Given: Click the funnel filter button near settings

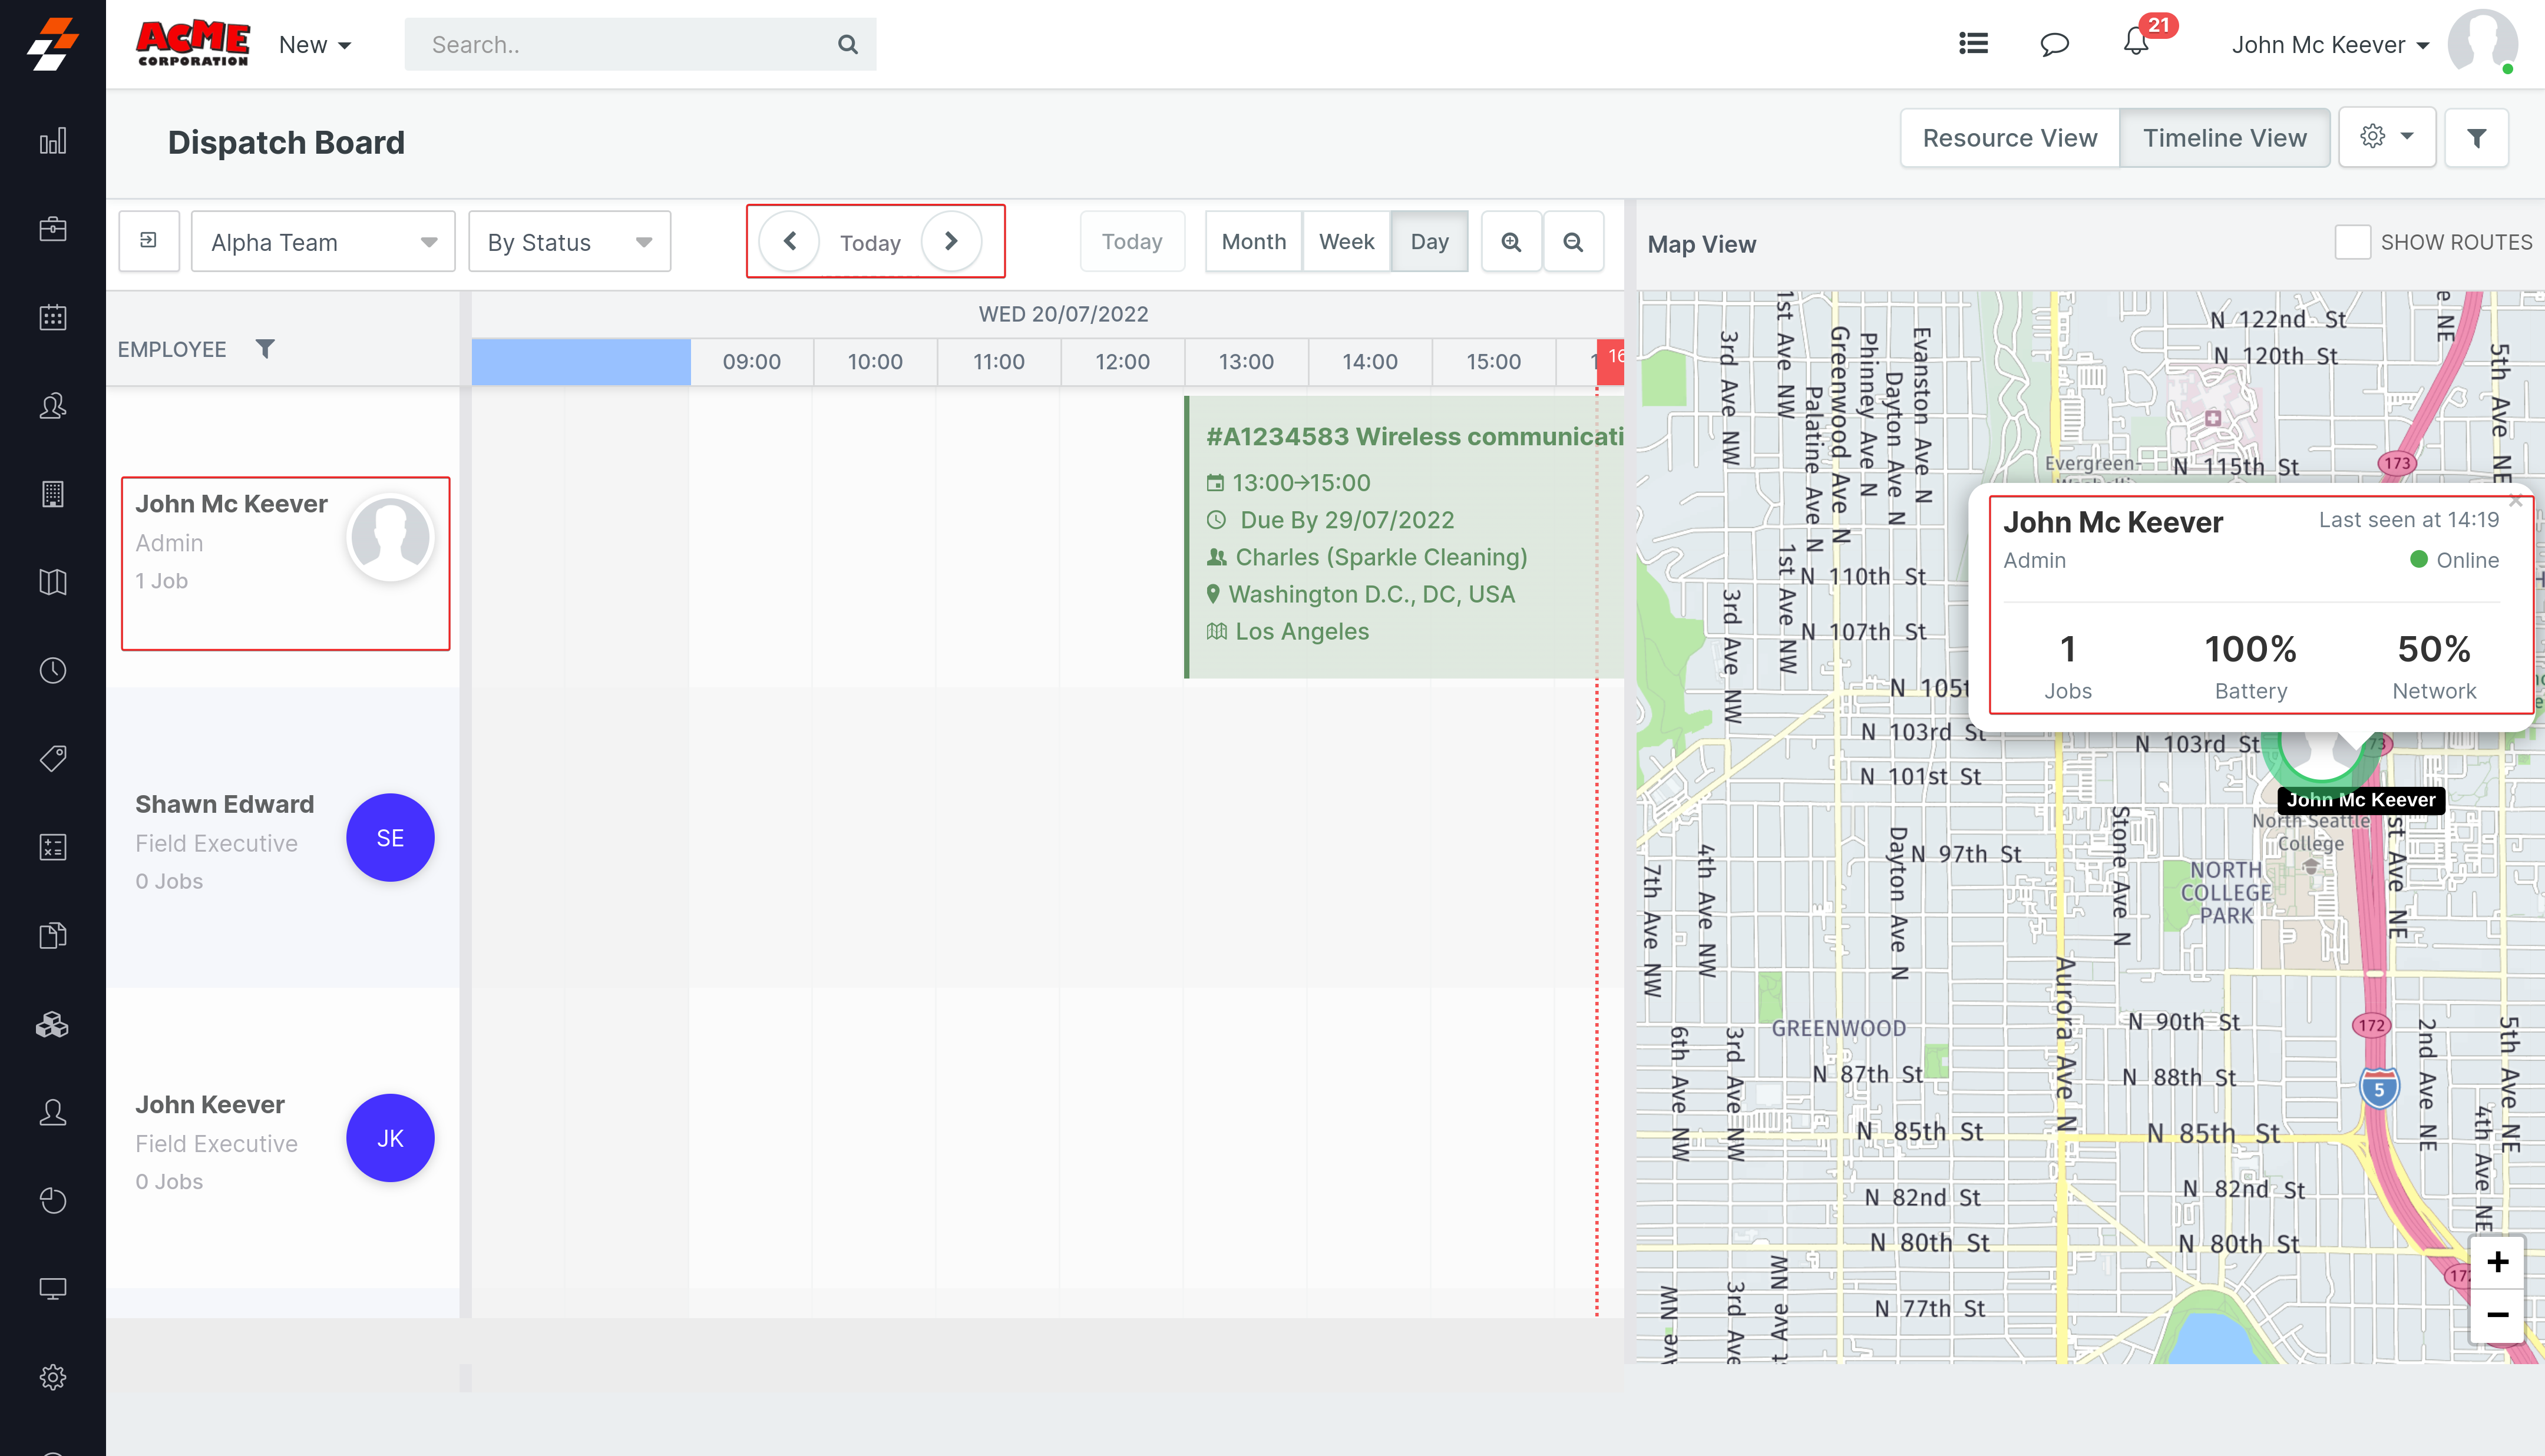Looking at the screenshot, I should (2476, 138).
